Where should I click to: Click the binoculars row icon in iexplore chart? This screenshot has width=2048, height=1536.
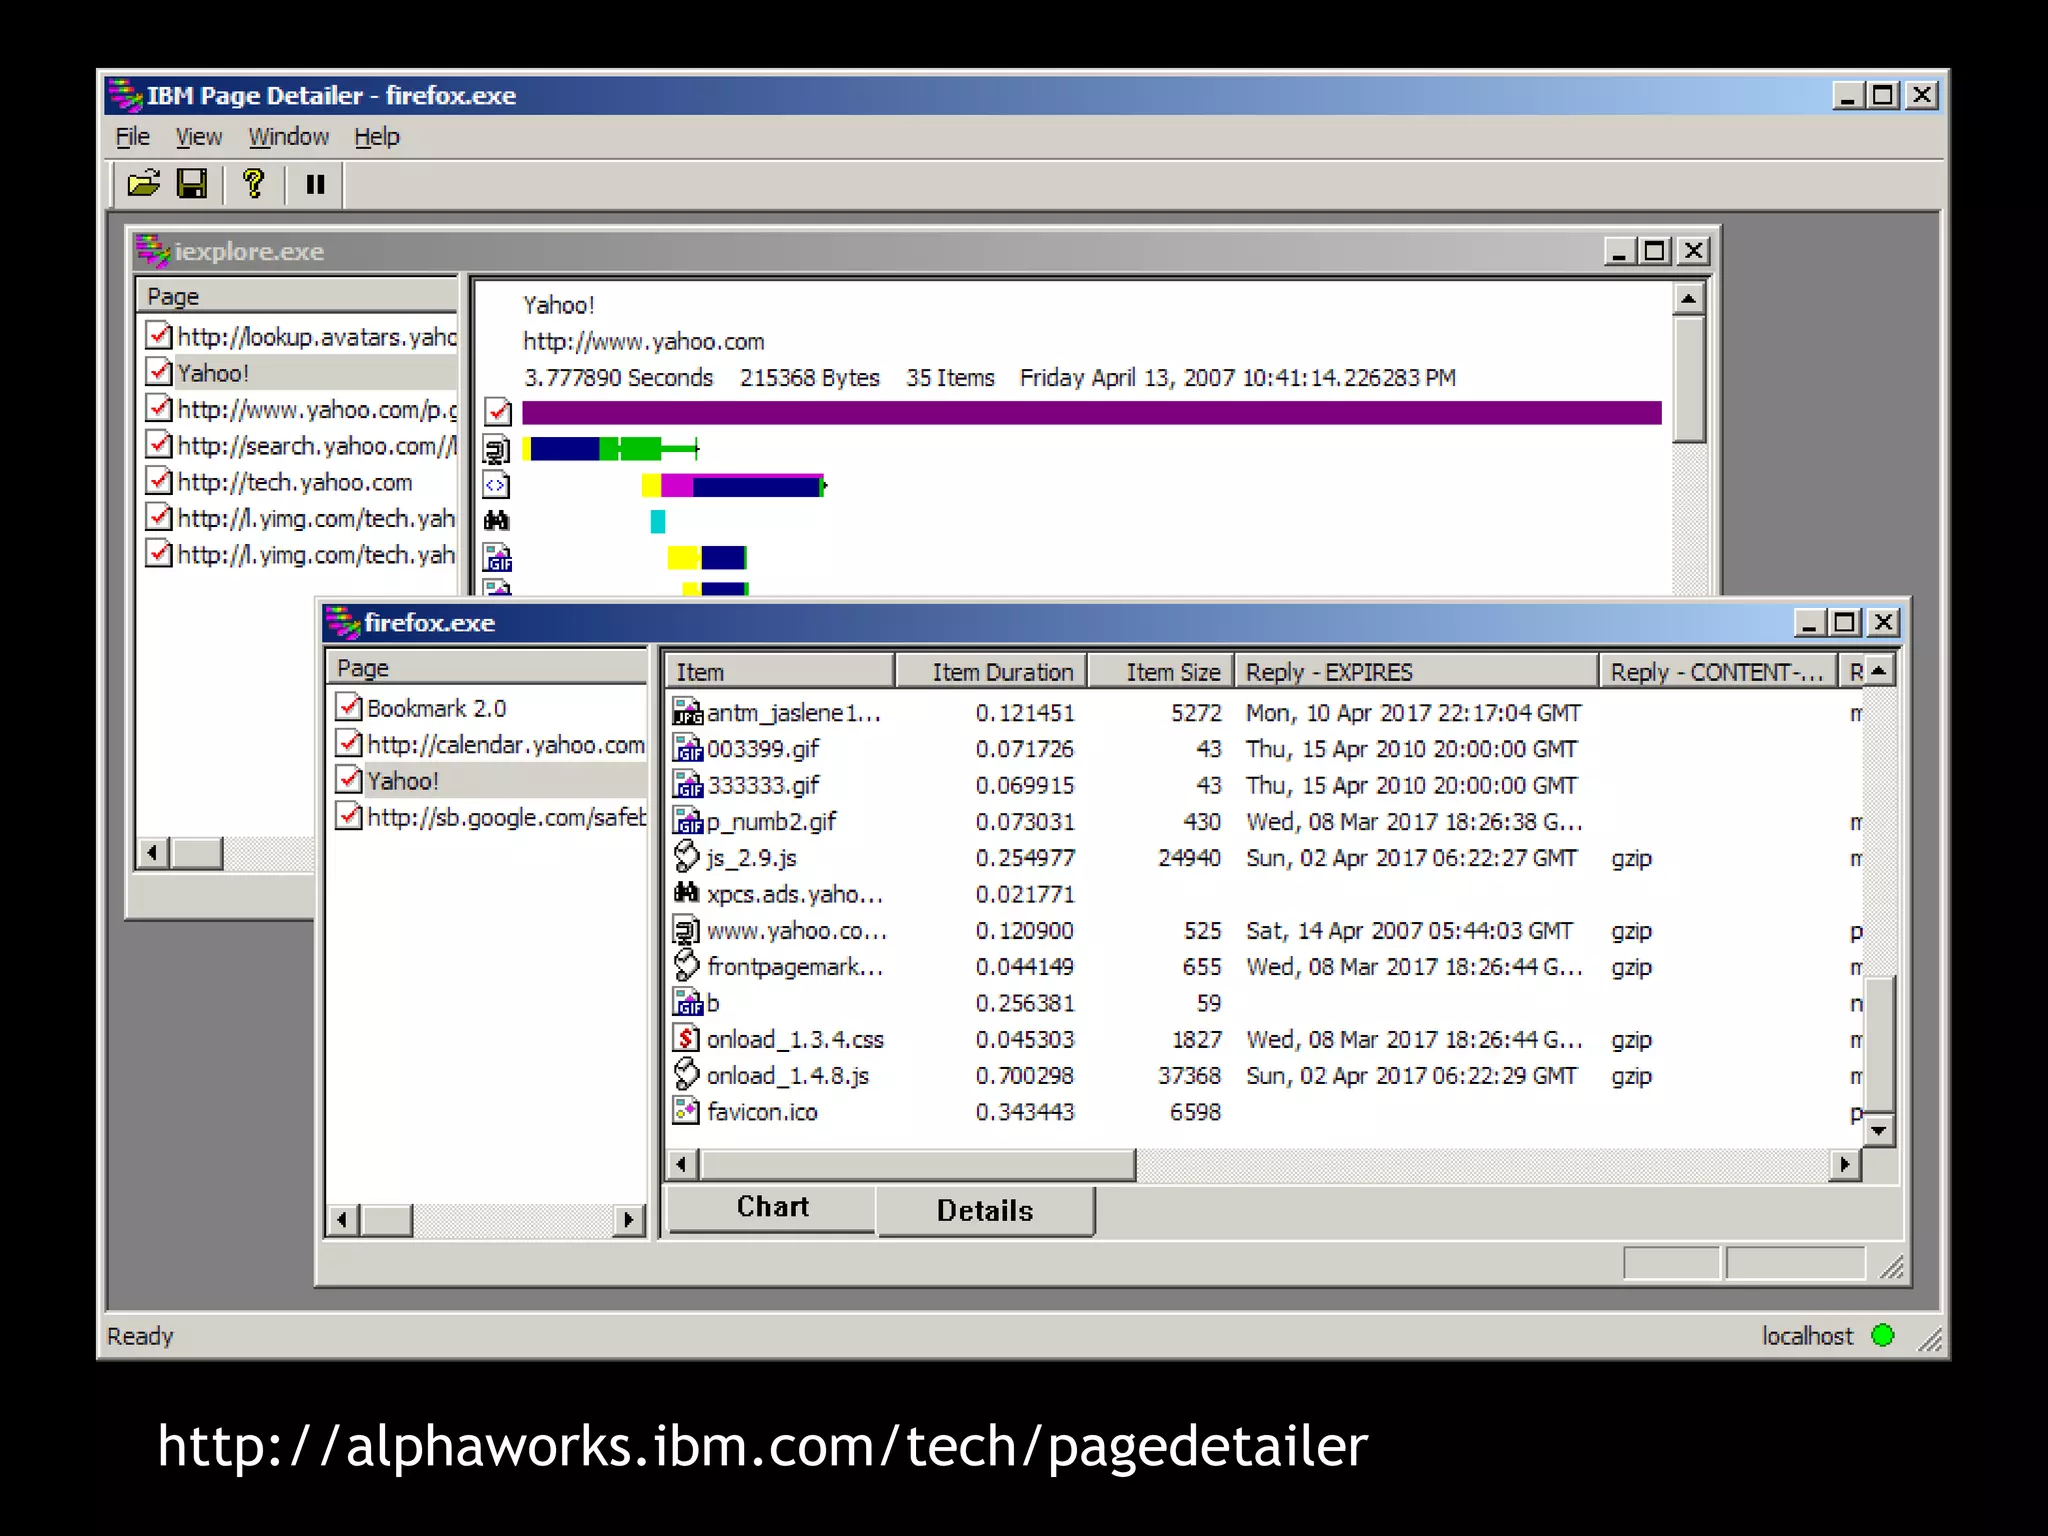[x=497, y=520]
